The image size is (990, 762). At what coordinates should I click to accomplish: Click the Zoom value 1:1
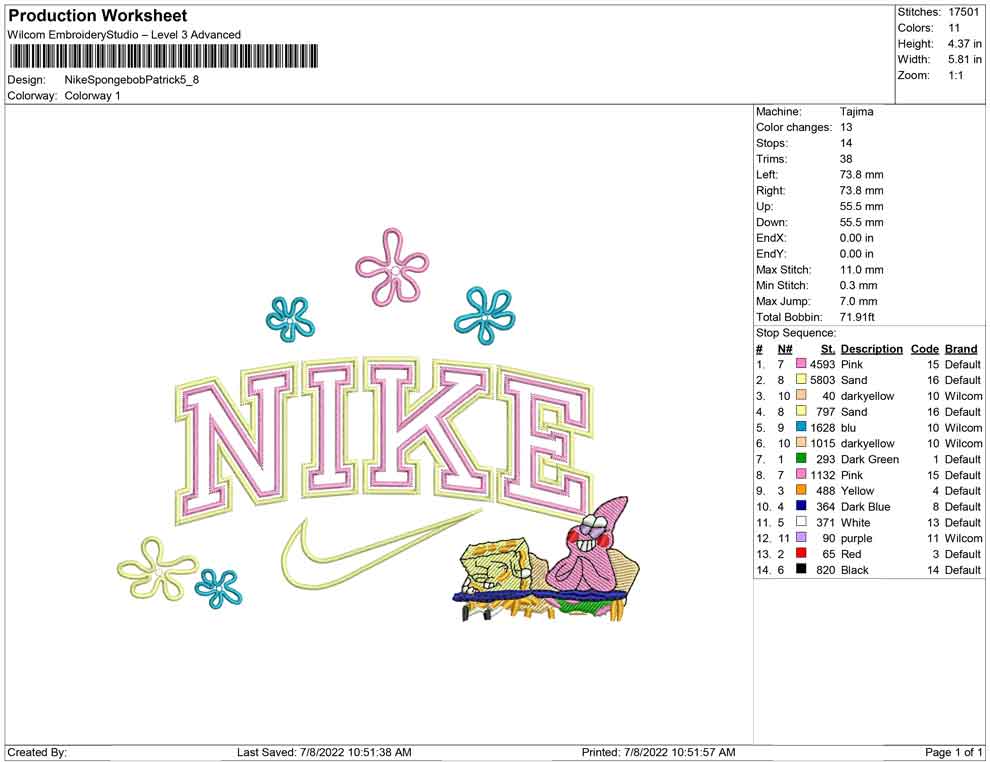point(956,75)
